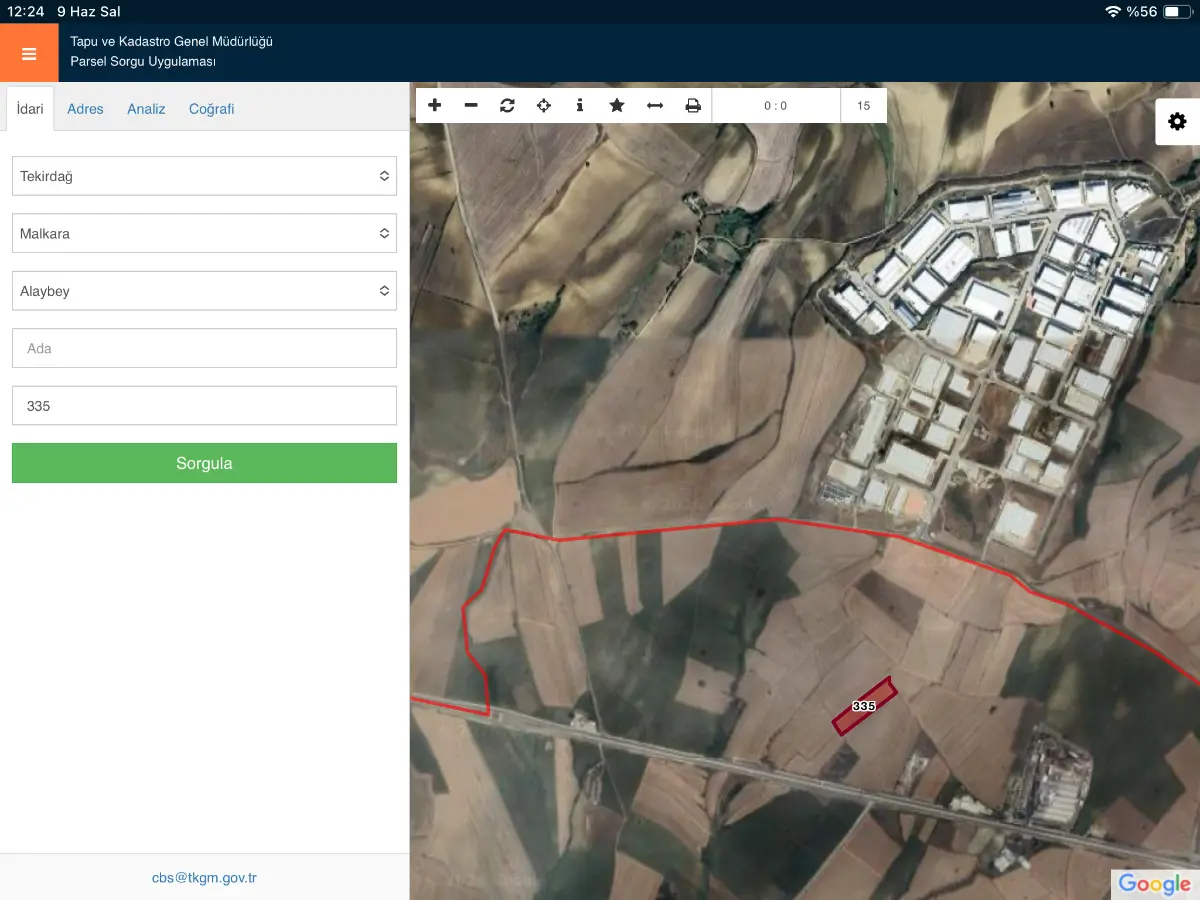Open favorites star in map toolbar
The height and width of the screenshot is (900, 1200).
617,105
